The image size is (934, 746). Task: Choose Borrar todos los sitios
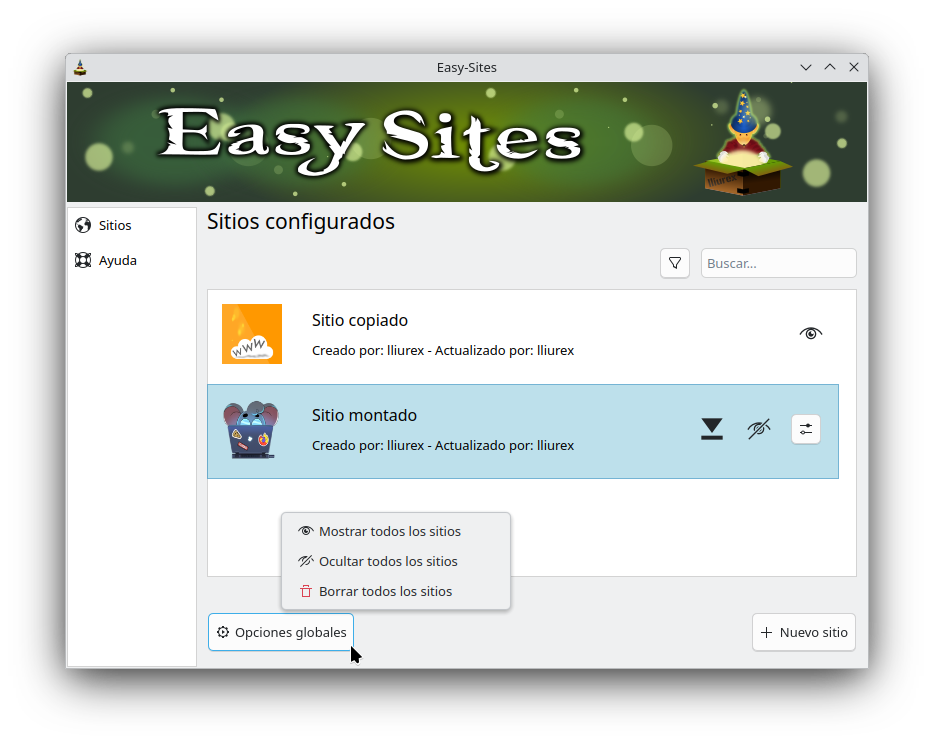[x=385, y=592]
